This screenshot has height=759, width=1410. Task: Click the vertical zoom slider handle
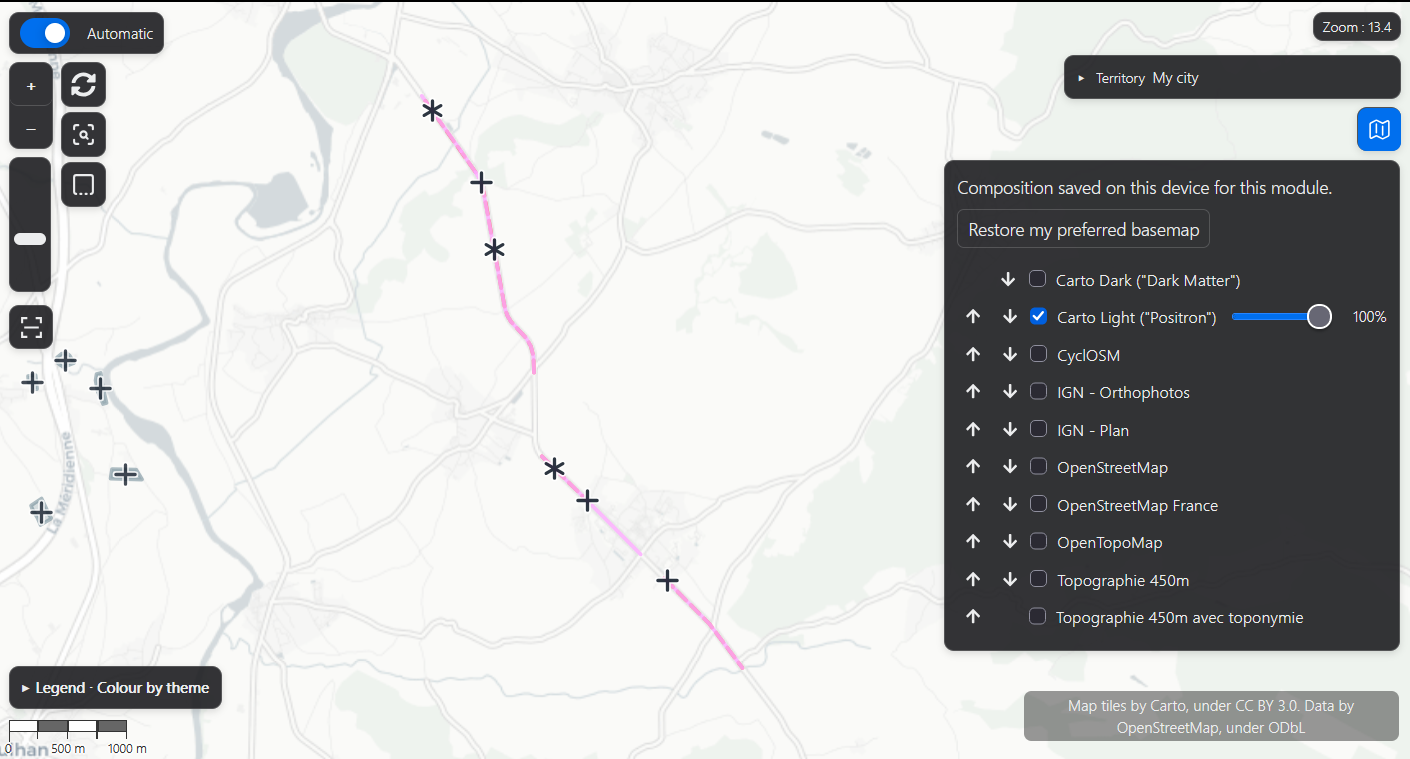pos(30,239)
